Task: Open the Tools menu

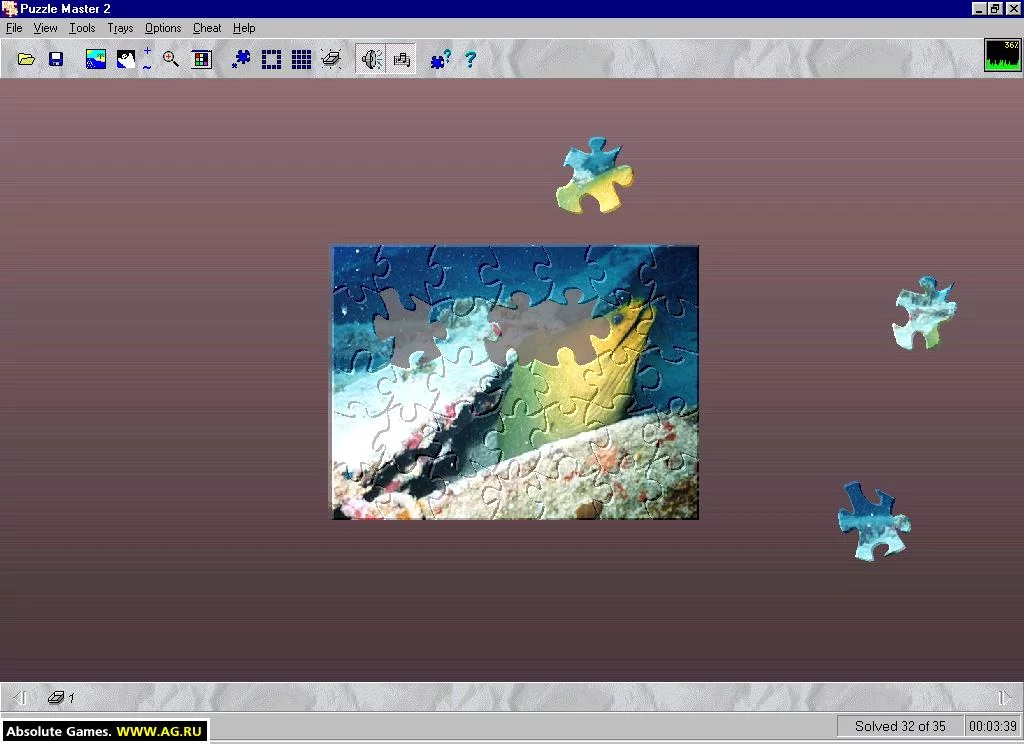Action: pos(82,28)
